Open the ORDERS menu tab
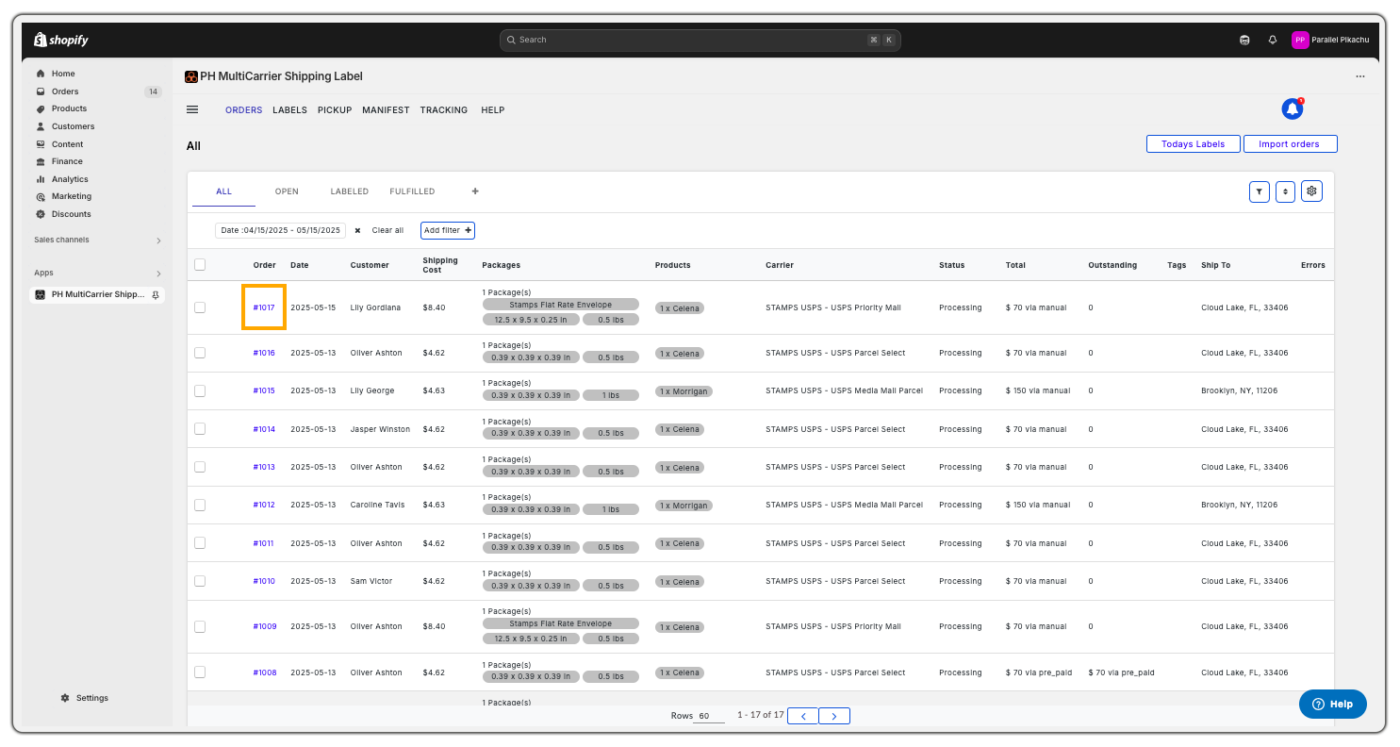 [x=243, y=110]
